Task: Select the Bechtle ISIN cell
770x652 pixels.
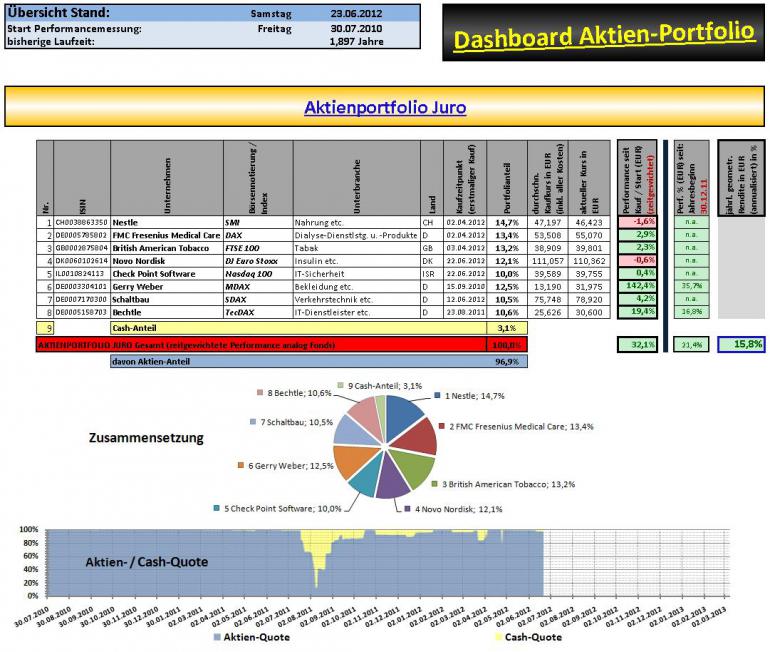Action: [x=82, y=312]
